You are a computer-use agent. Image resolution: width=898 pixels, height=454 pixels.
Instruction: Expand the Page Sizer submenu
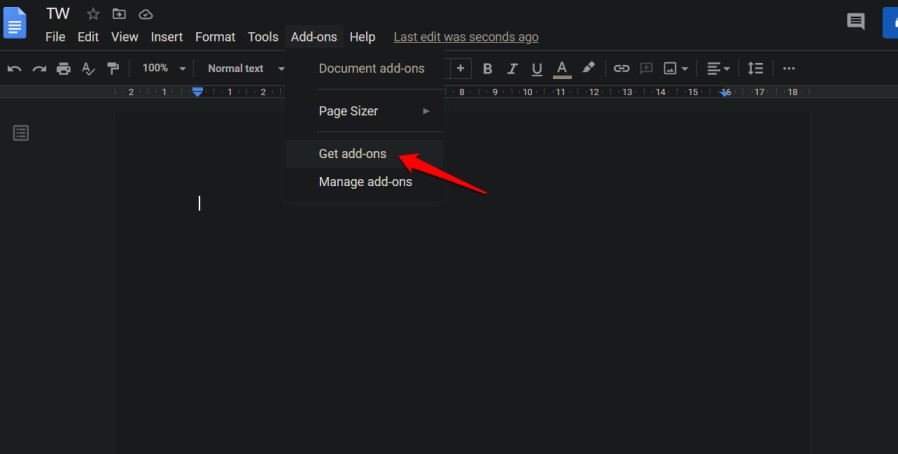pyautogui.click(x=364, y=111)
